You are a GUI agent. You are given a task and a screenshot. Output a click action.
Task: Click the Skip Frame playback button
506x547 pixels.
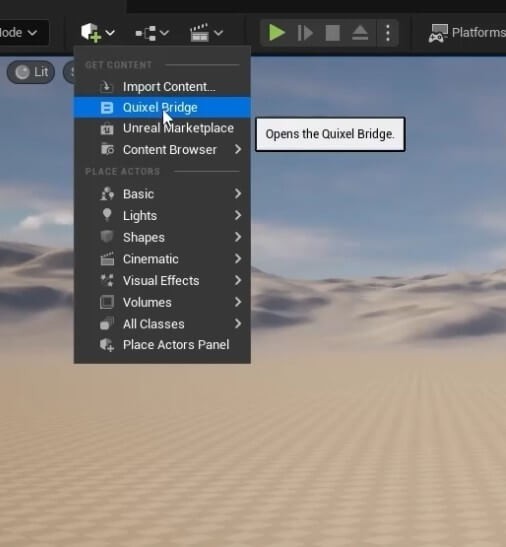[305, 33]
